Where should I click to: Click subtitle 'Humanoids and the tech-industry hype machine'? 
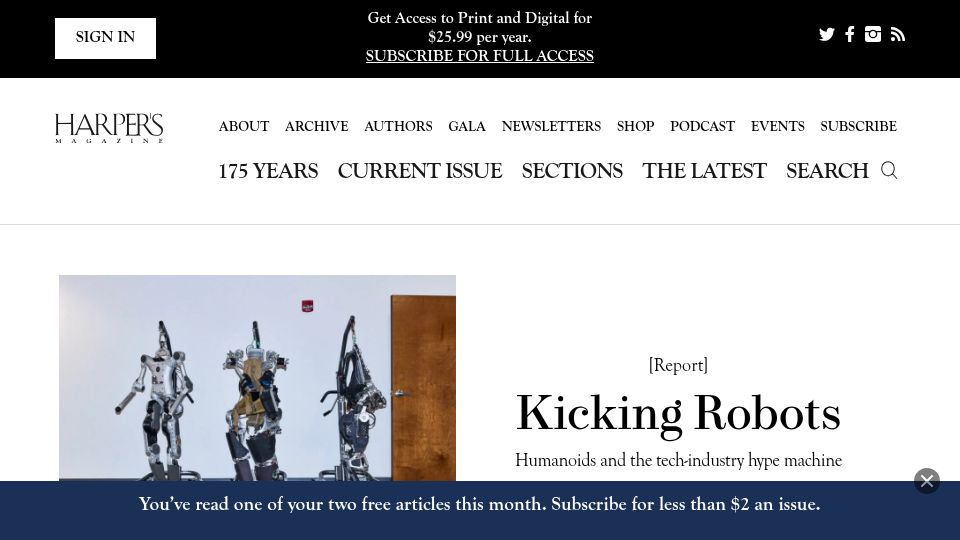click(x=678, y=460)
